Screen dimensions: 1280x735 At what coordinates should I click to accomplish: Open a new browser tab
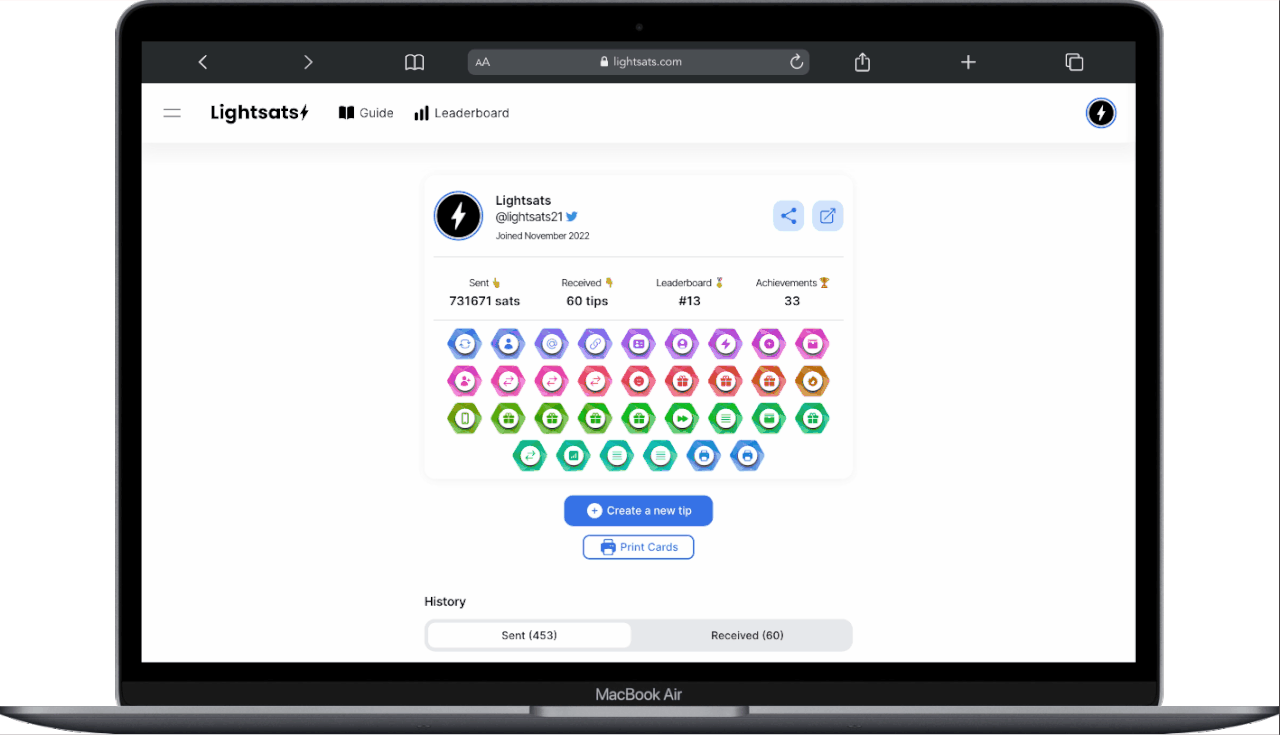click(x=968, y=62)
